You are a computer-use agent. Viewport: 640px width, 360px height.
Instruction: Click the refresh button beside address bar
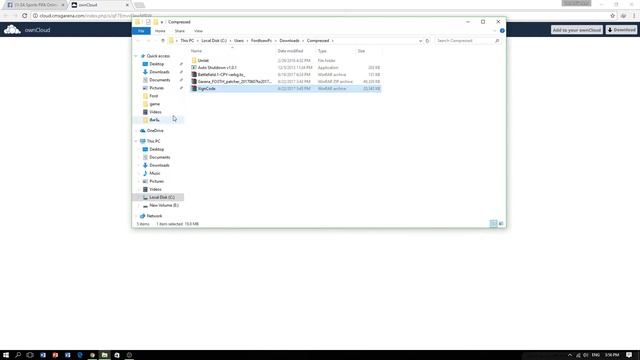[x=427, y=41]
